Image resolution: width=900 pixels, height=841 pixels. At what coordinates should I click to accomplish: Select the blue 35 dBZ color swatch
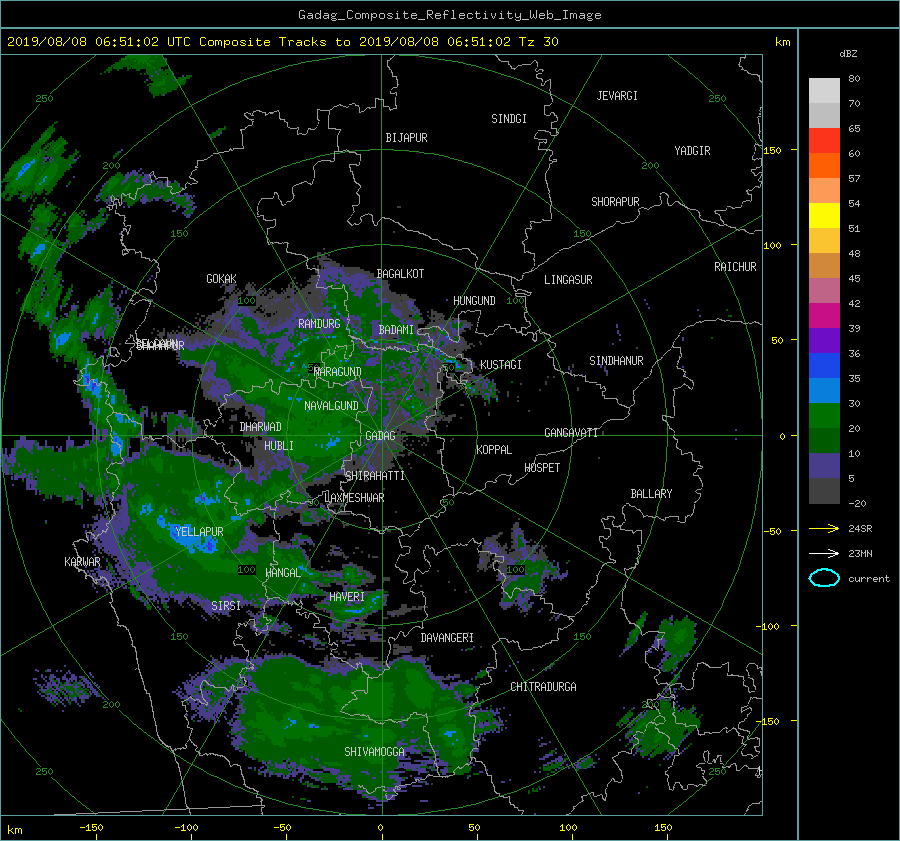click(824, 366)
